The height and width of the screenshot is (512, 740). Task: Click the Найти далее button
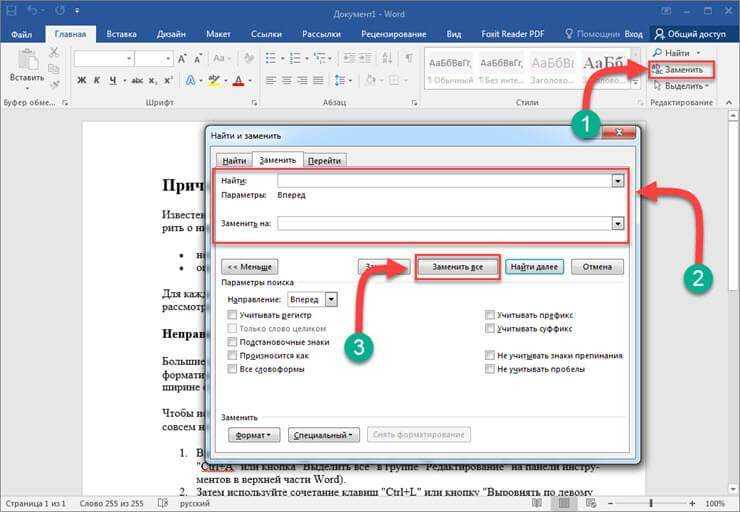pos(534,267)
